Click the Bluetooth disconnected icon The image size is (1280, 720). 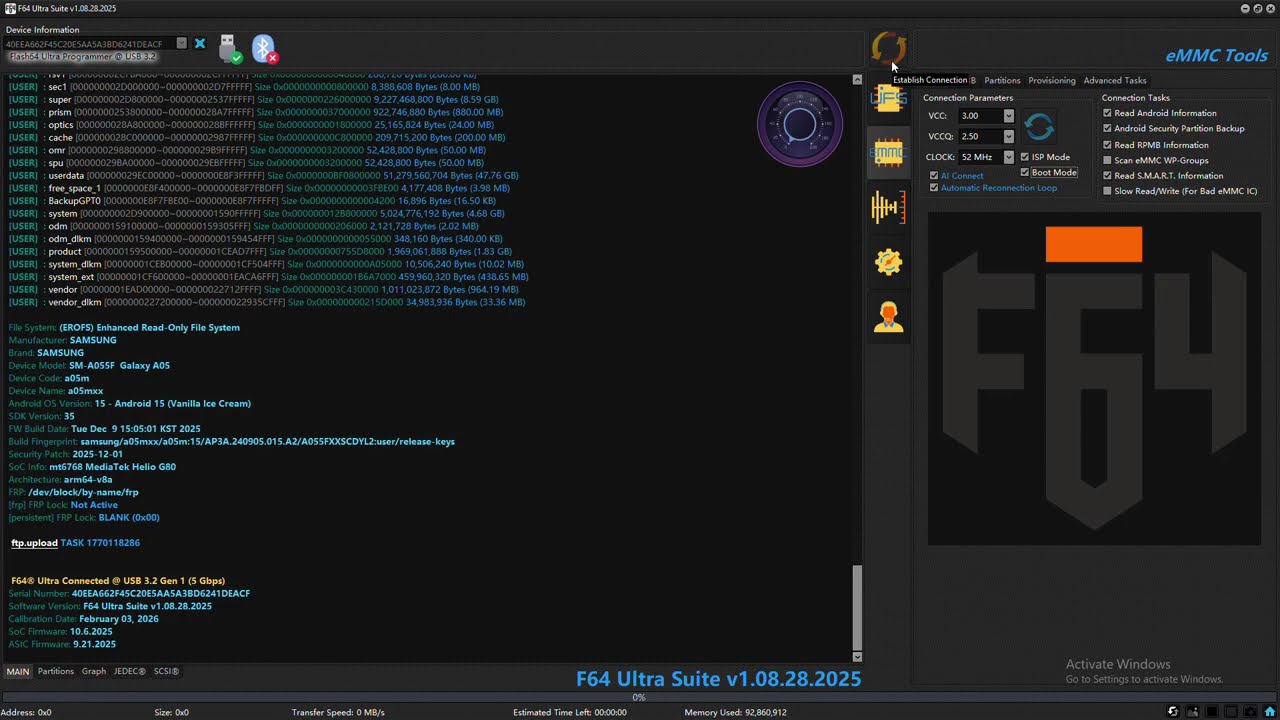[x=264, y=48]
